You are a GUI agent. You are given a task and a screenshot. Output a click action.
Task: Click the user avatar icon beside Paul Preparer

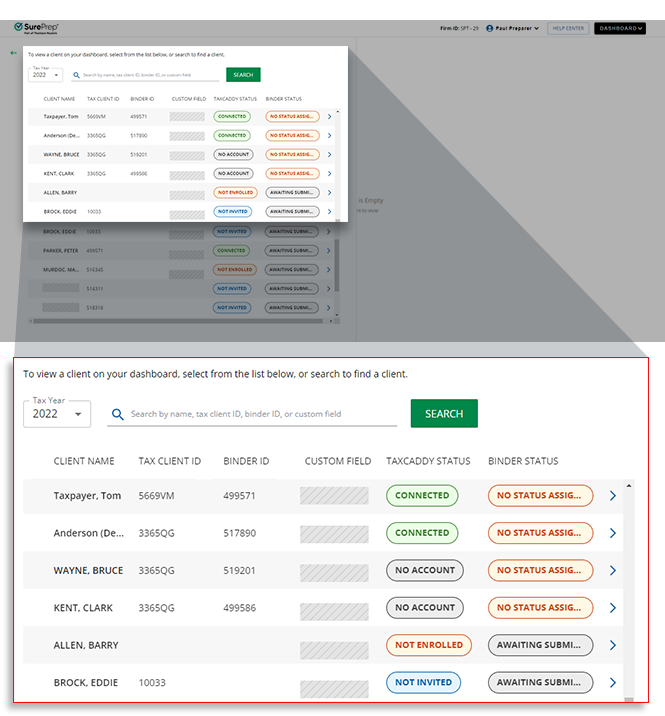tap(490, 28)
